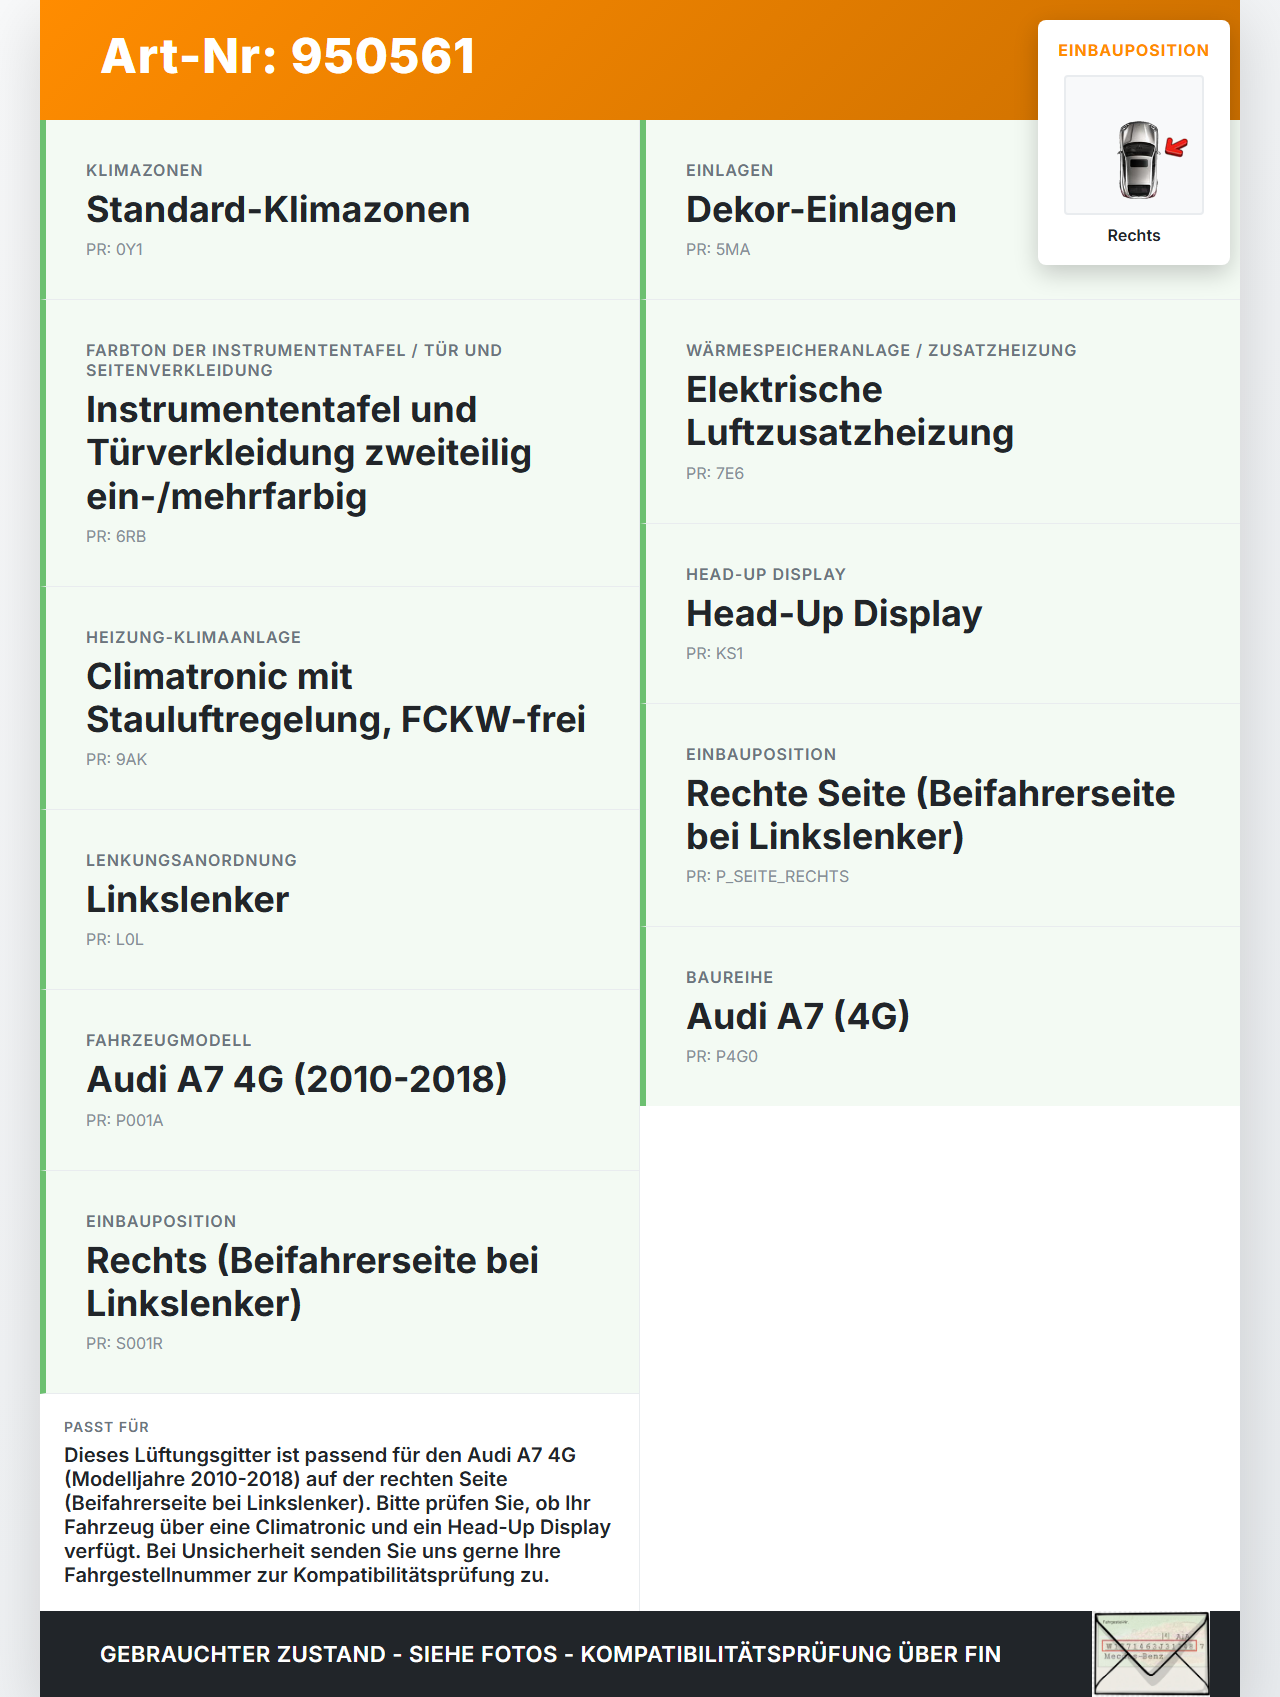This screenshot has height=1697, width=1280.
Task: Click the Rechts label under car icon
Action: click(1134, 236)
